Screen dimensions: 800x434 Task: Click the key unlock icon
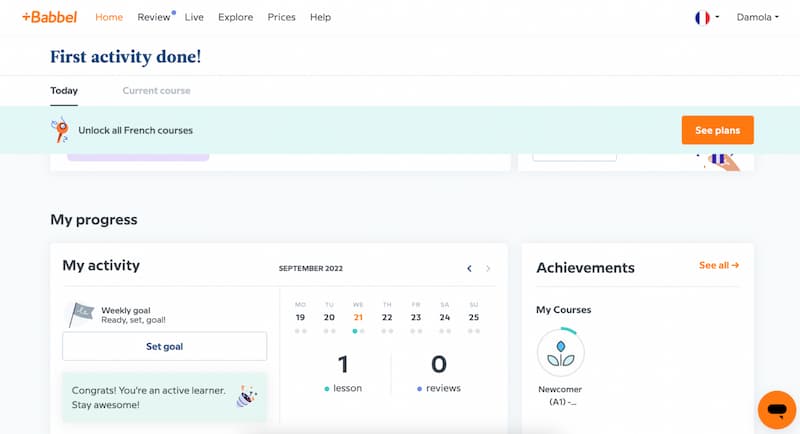click(x=60, y=130)
